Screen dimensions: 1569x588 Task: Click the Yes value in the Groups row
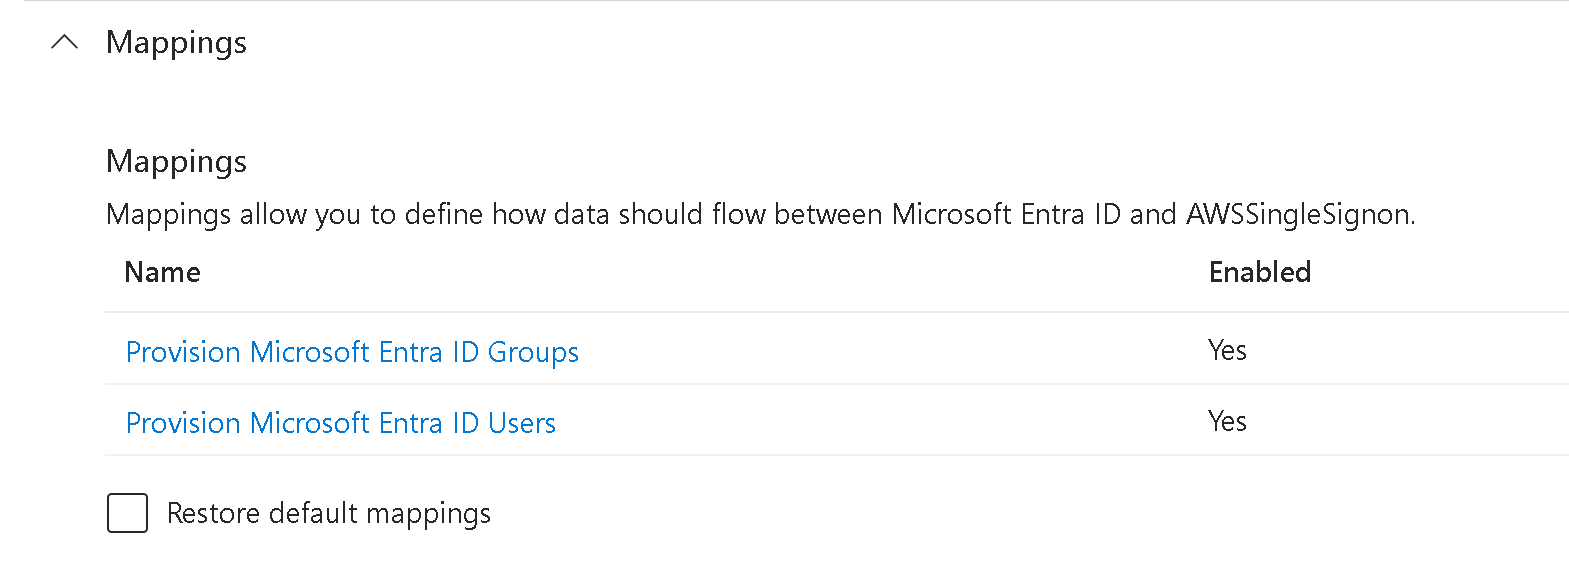click(1227, 350)
